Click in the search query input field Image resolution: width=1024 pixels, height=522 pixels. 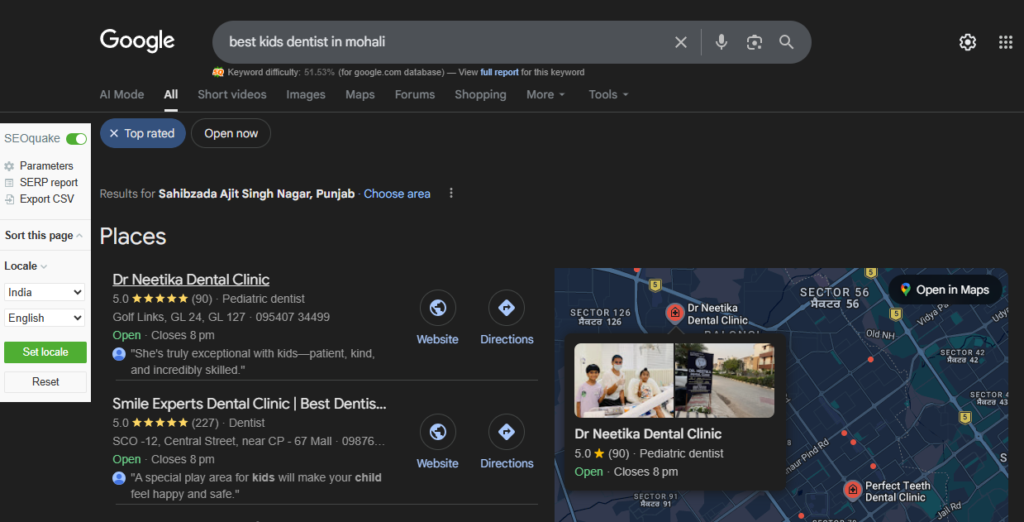[x=444, y=42]
